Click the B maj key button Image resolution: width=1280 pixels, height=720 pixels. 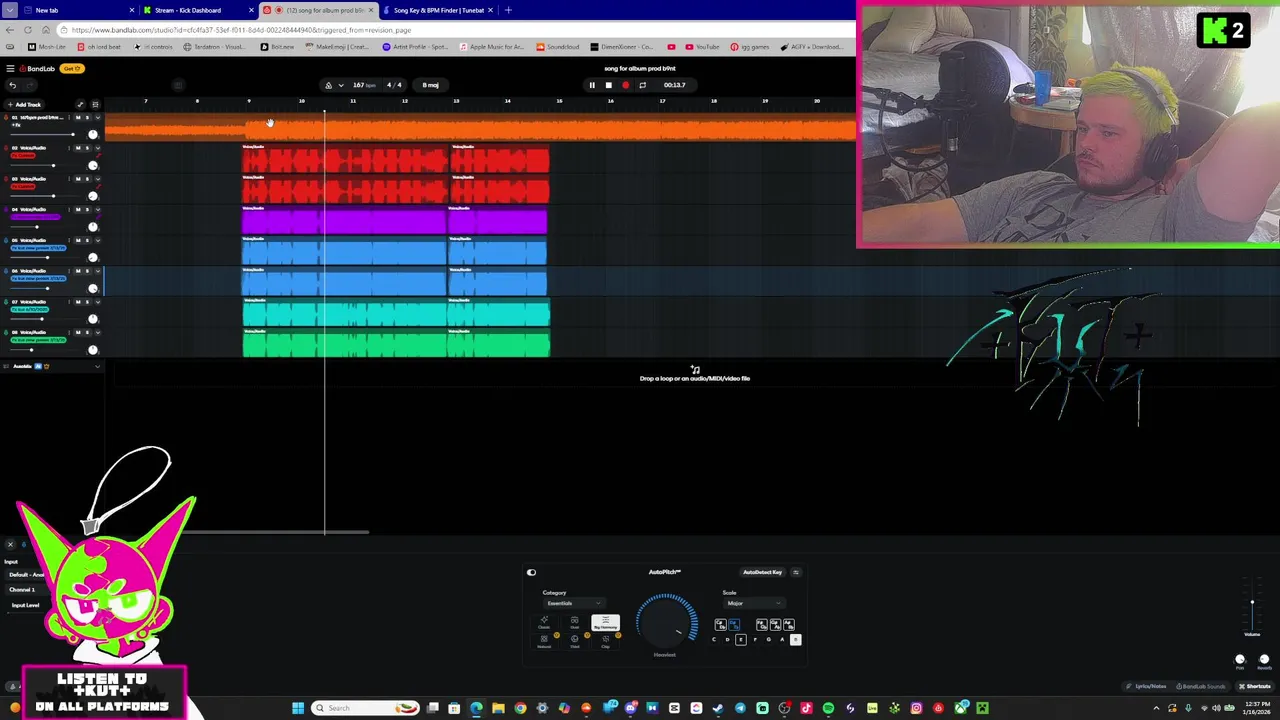pyautogui.click(x=430, y=85)
